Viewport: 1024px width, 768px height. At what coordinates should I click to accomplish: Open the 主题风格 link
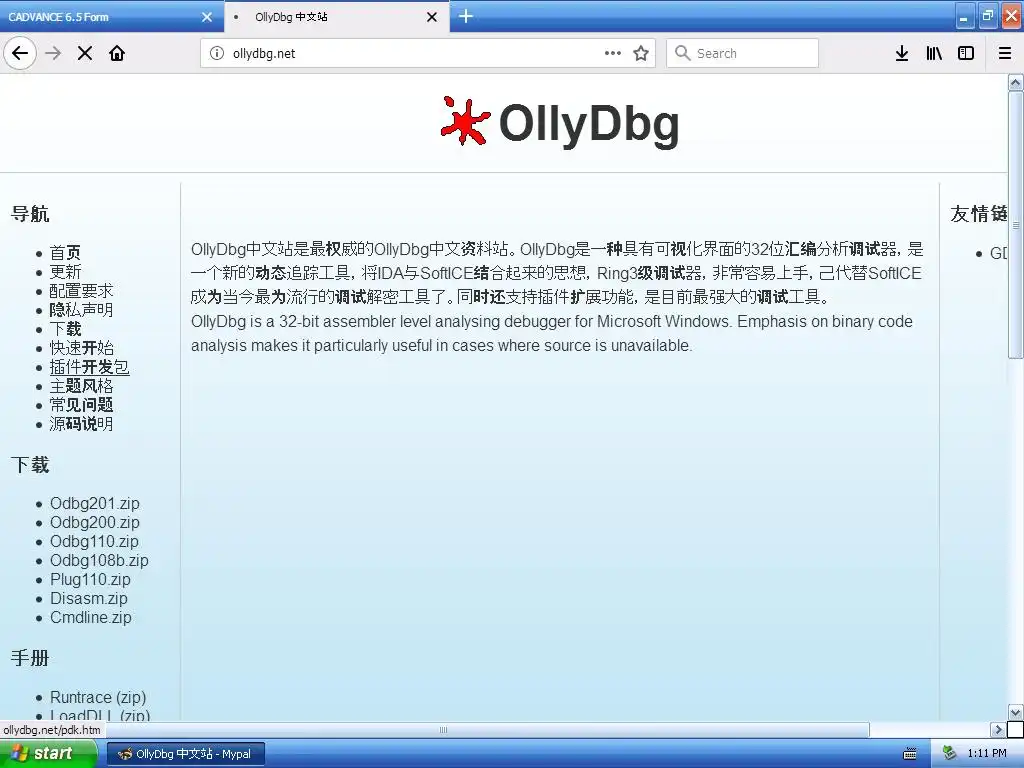82,386
